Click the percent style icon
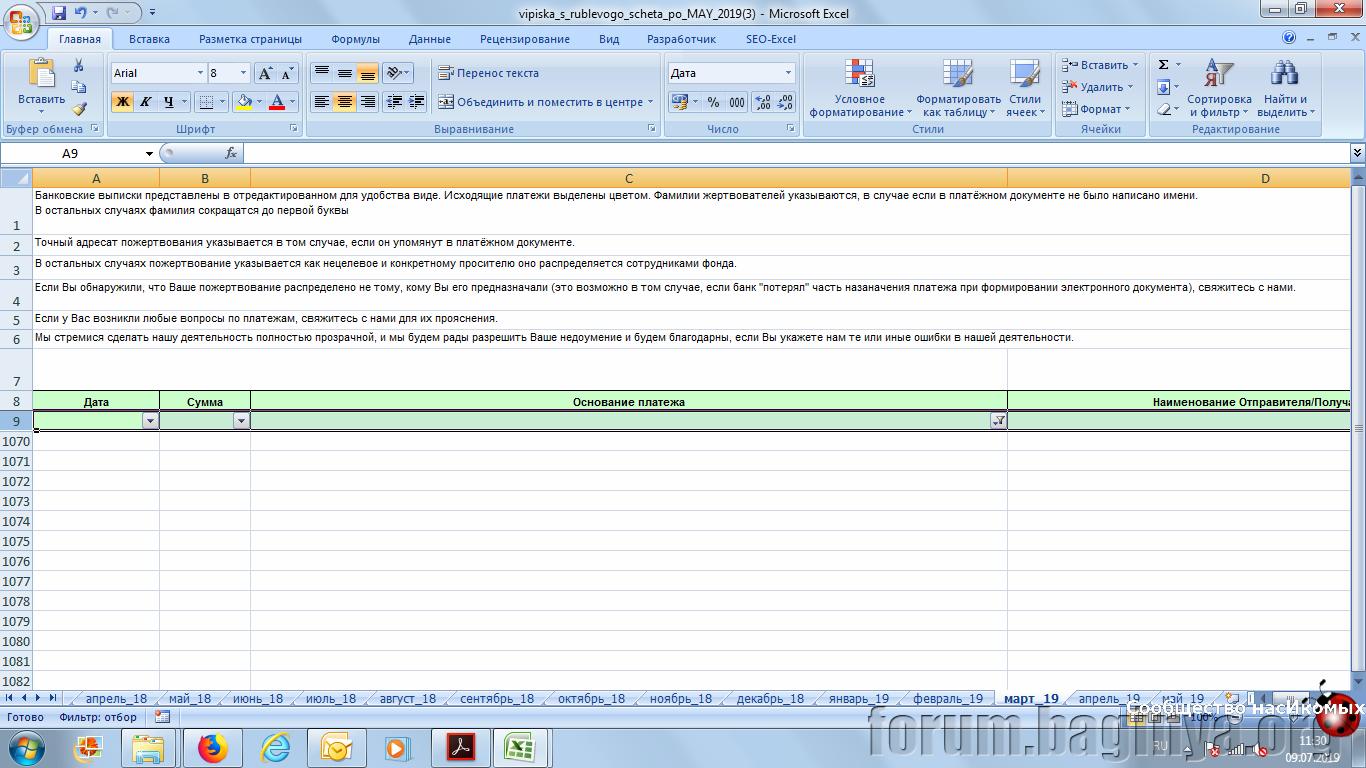 (x=713, y=102)
